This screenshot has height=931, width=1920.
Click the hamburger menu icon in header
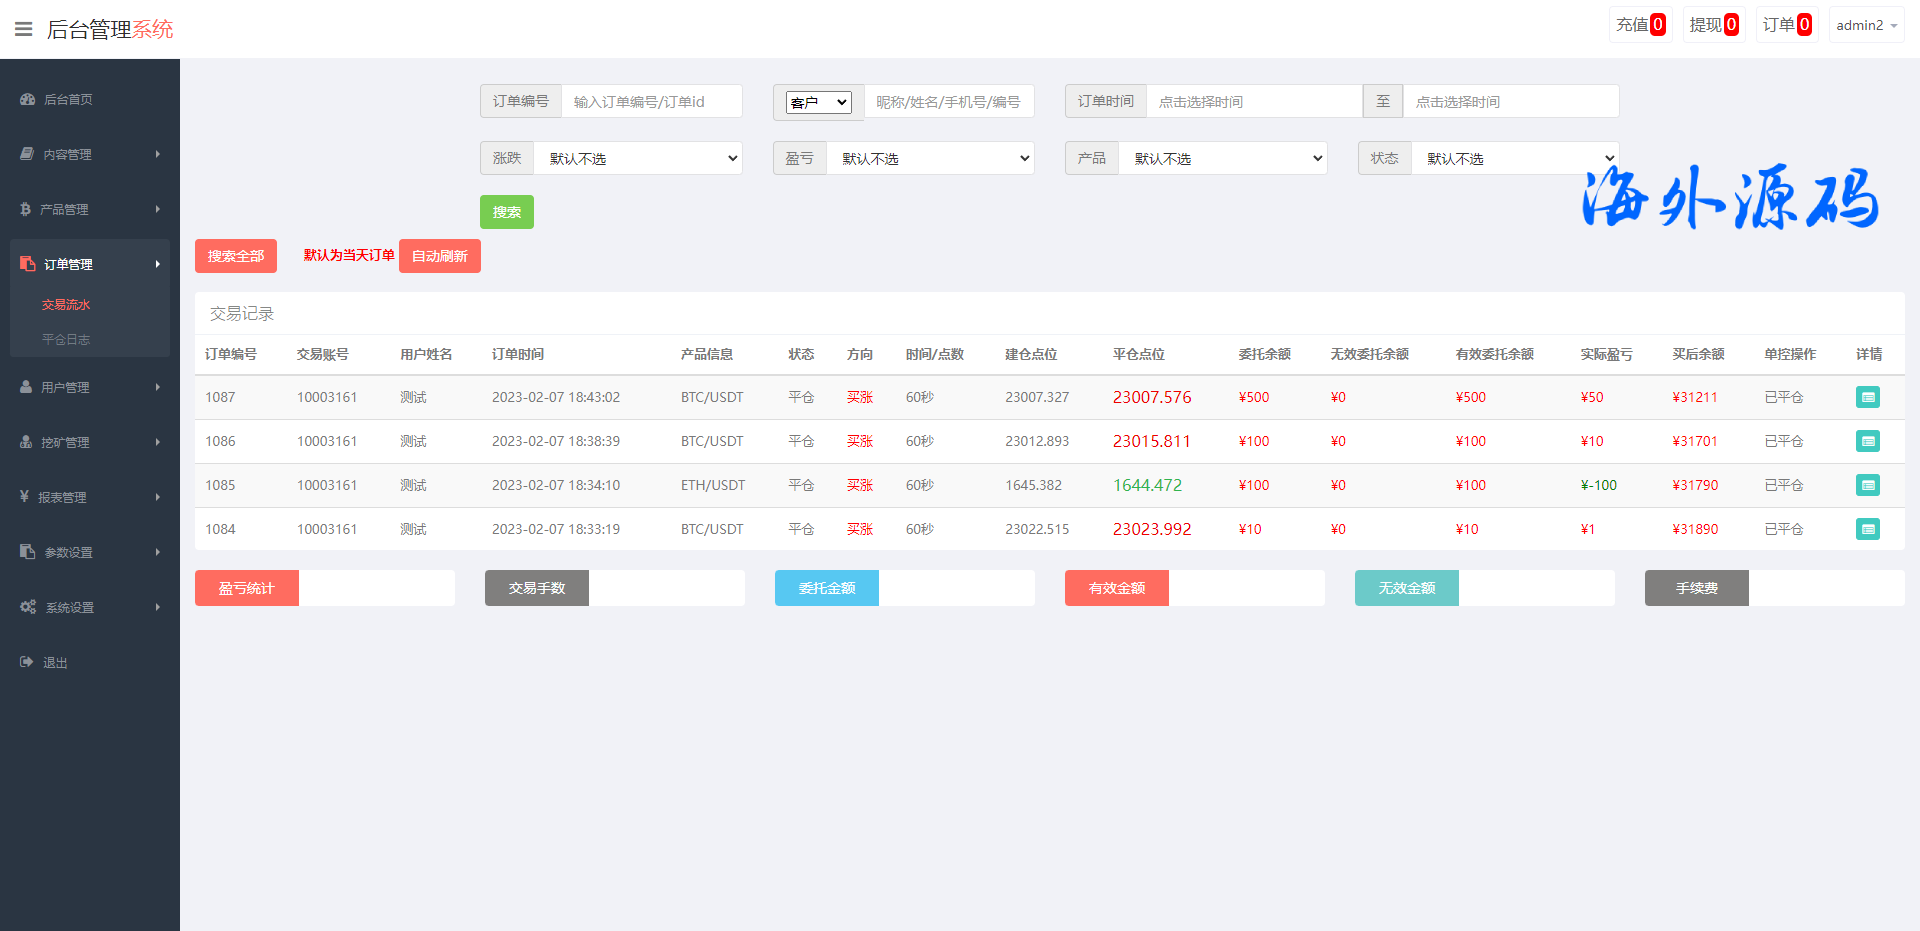pyautogui.click(x=23, y=29)
